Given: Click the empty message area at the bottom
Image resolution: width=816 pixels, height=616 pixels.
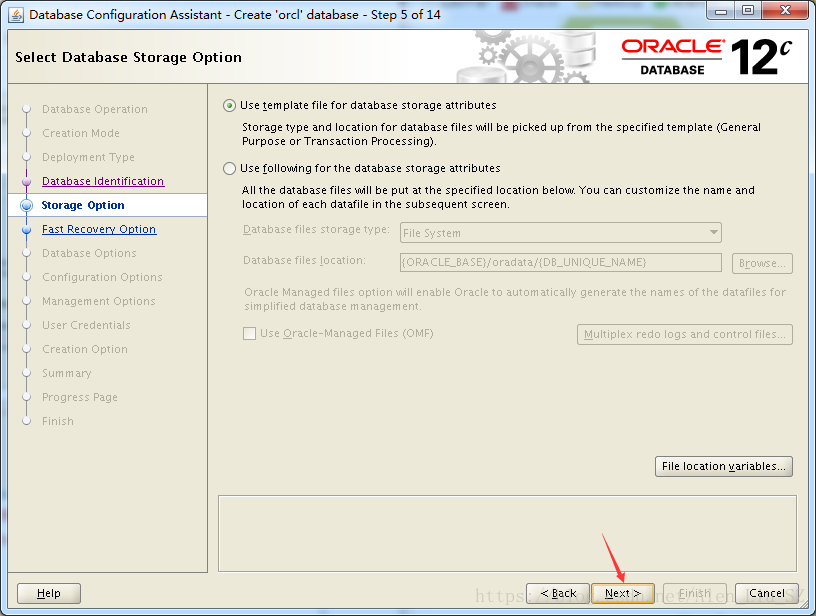Looking at the screenshot, I should click(507, 533).
